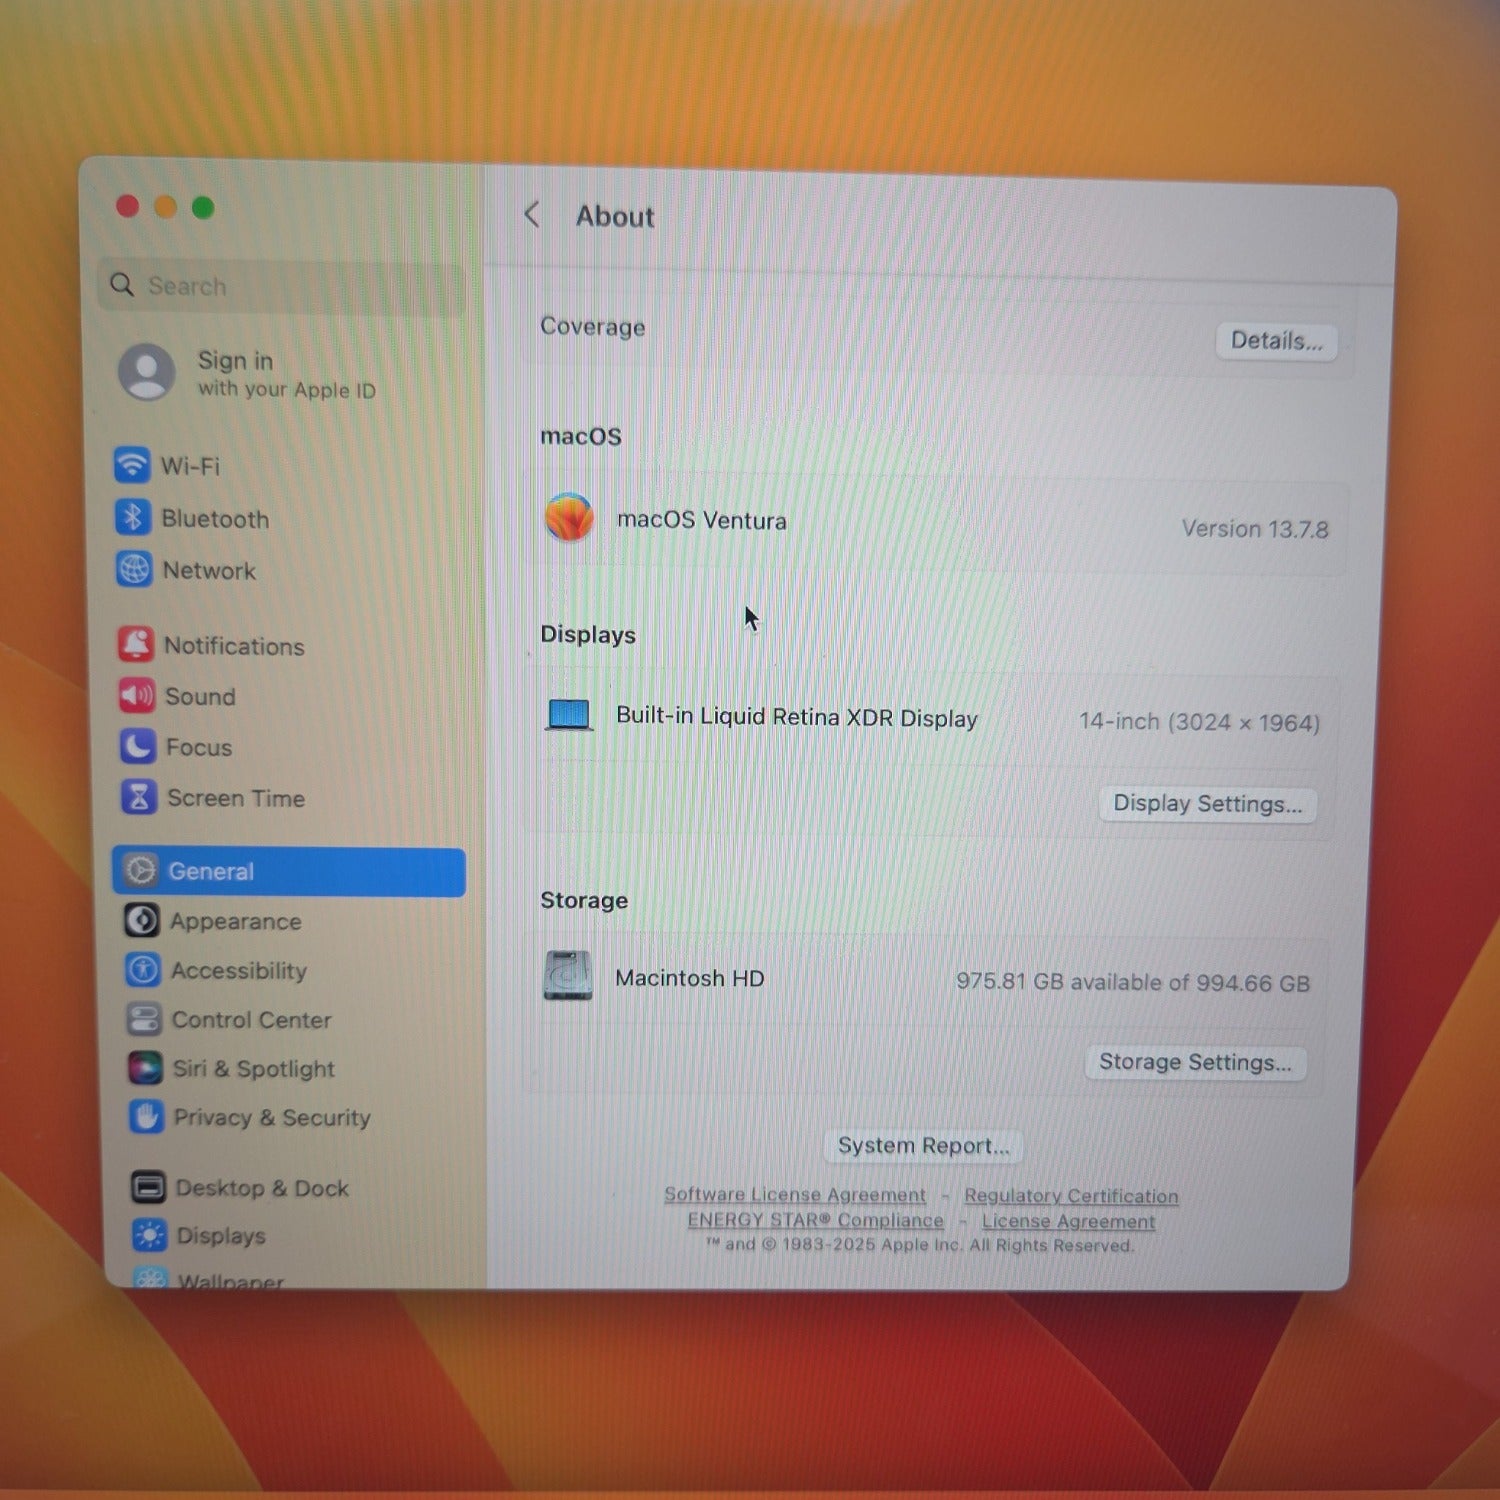1500x1500 pixels.
Task: Go back using the chevron arrow
Action: click(x=532, y=214)
